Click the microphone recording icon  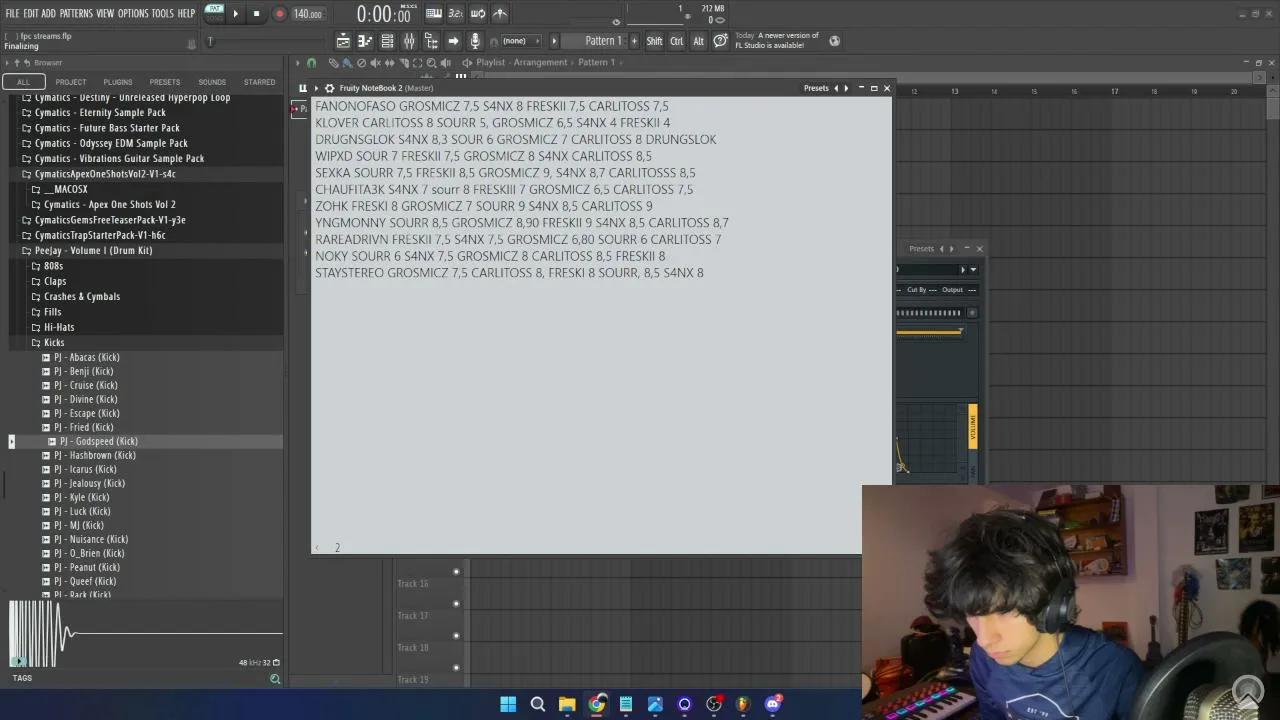(x=475, y=41)
